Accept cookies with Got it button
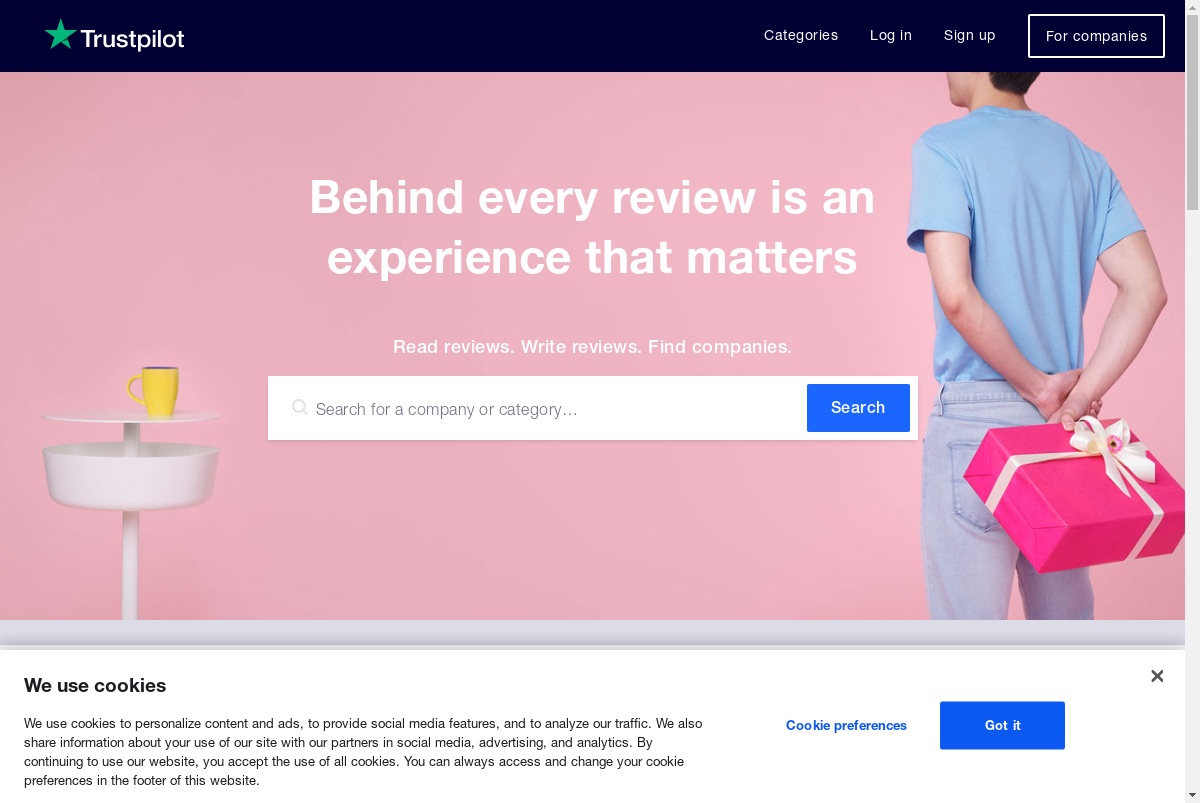This screenshot has width=1200, height=803. (x=1002, y=725)
